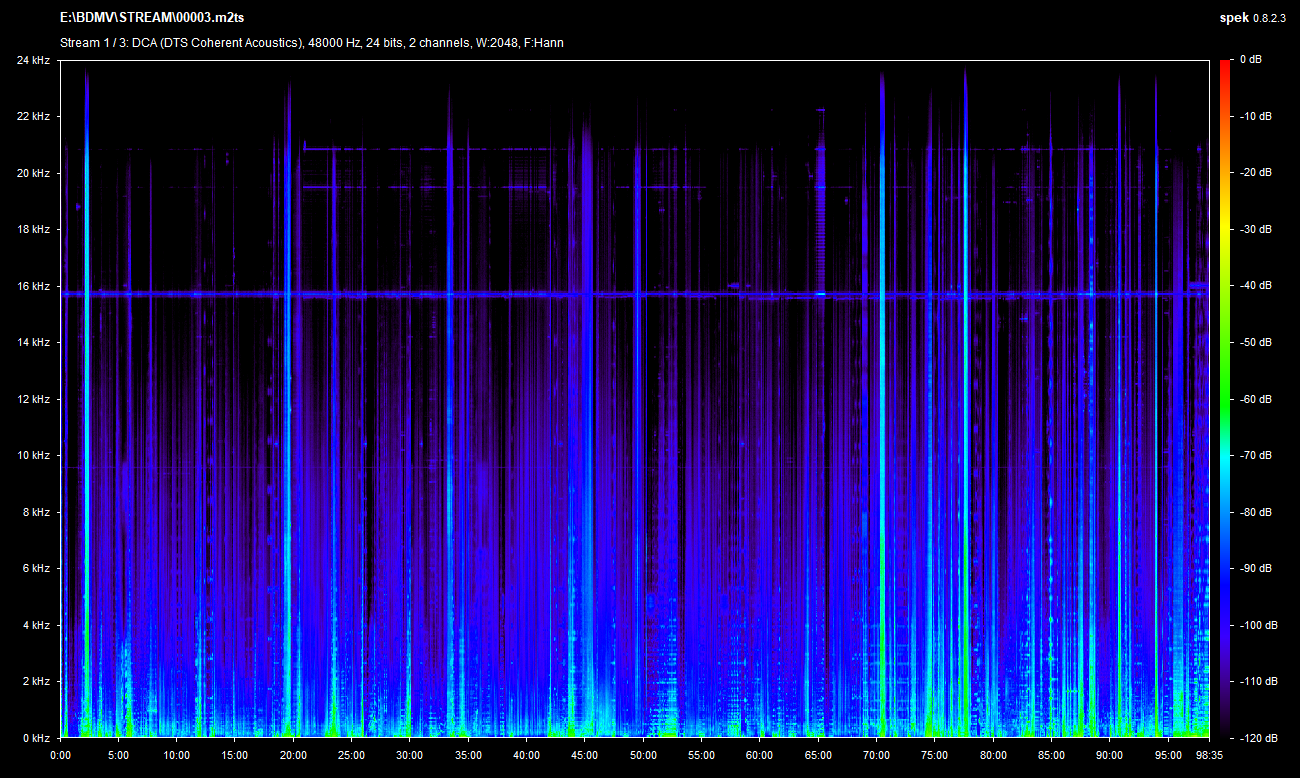The image size is (1300, 778).
Task: Click the 20:00 time axis marker
Action: [x=293, y=755]
